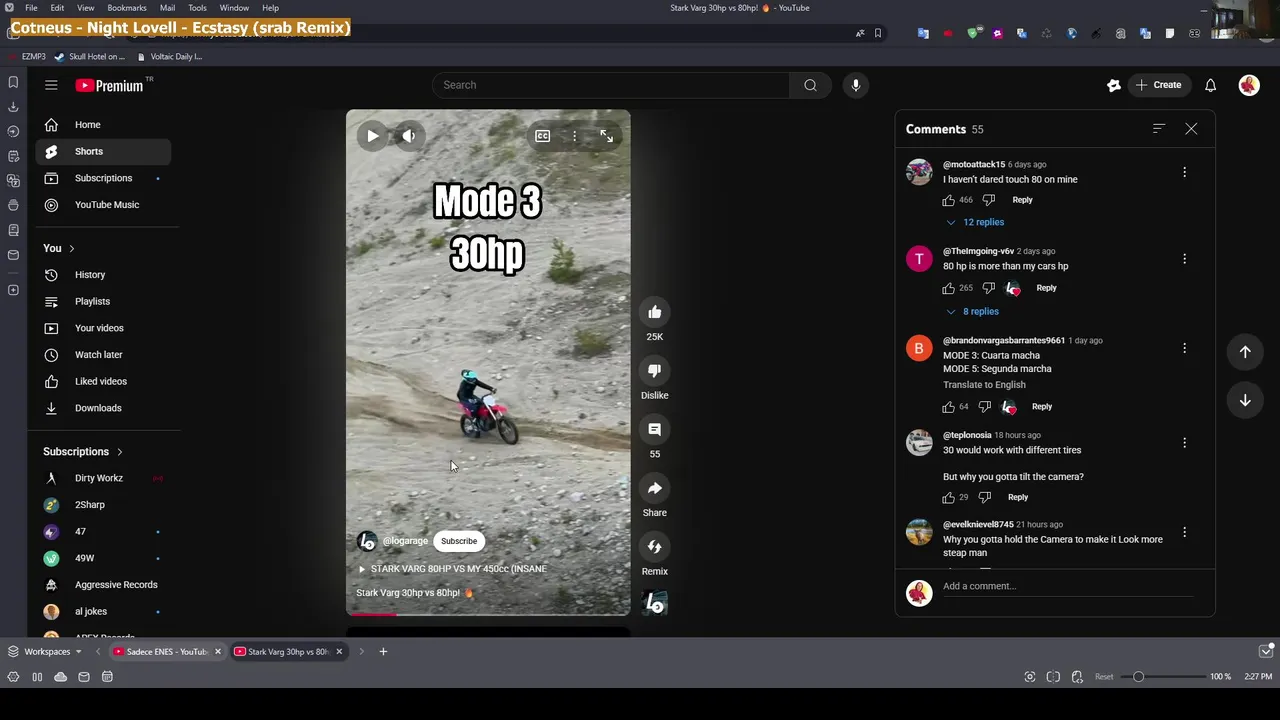Expand 12 replies under motoattack15 comment
1280x720 pixels.
(x=975, y=222)
